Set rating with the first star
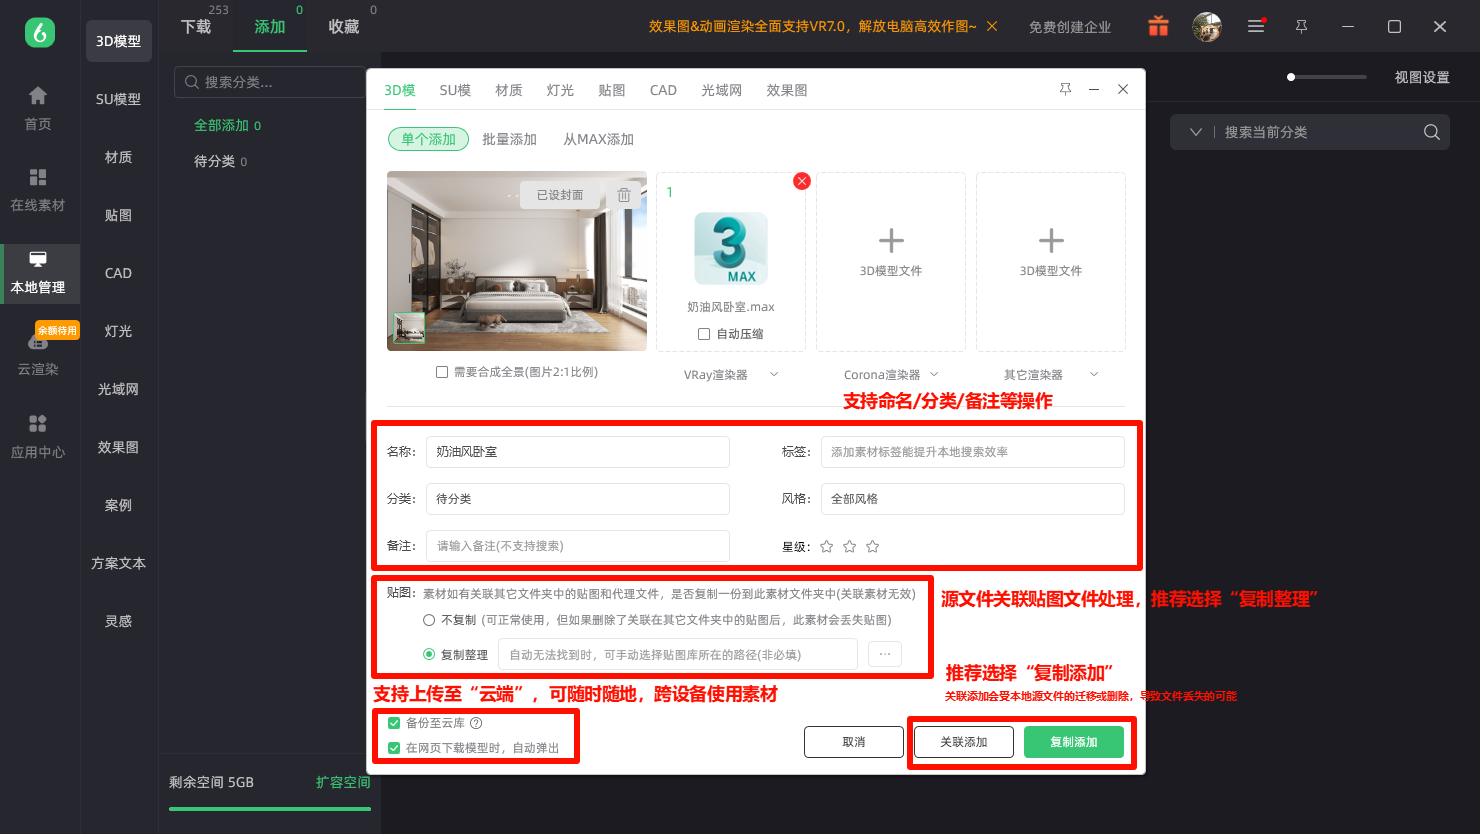This screenshot has height=834, width=1480. (827, 546)
